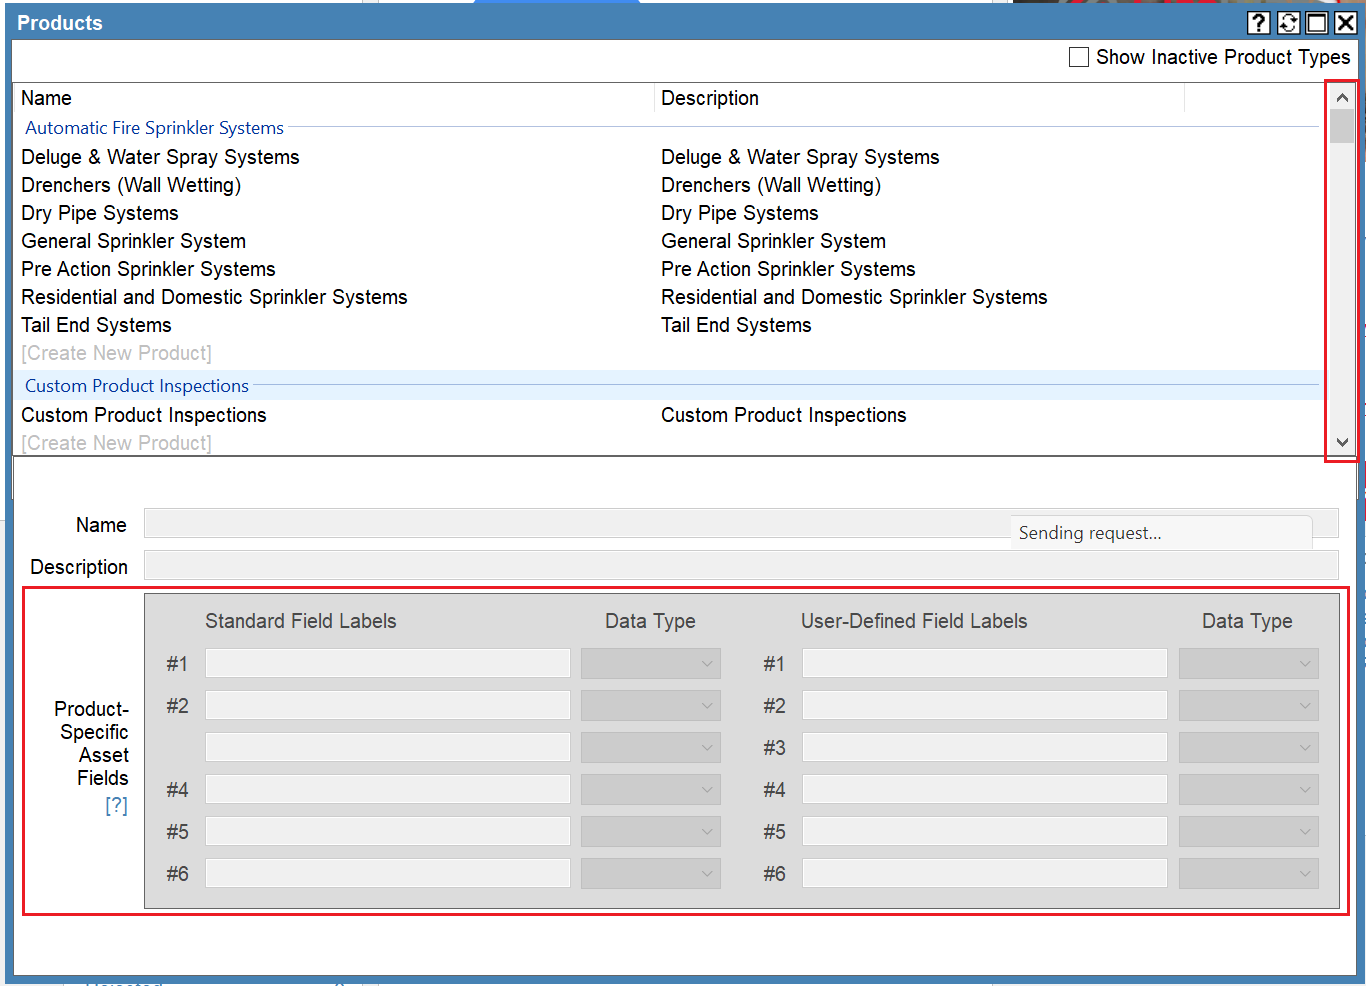Click Deluge & Water Spray Systems description cell
The image size is (1366, 986).
800,157
